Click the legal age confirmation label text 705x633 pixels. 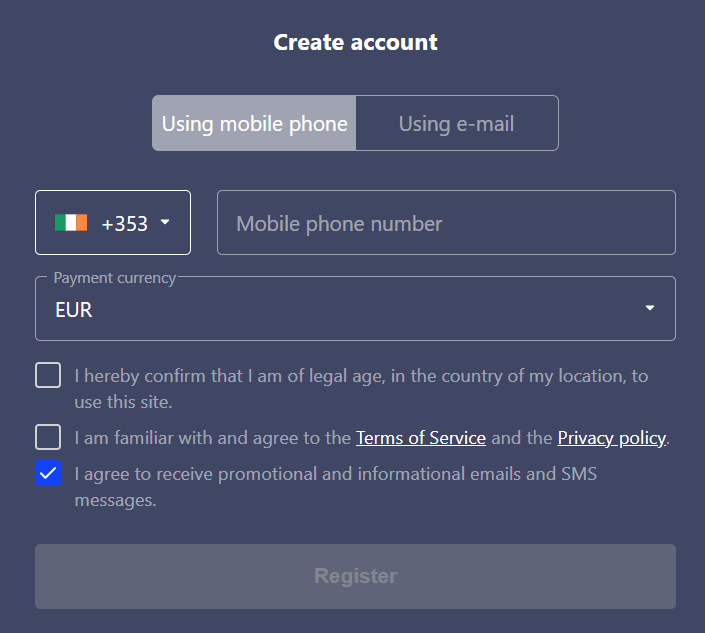(x=361, y=389)
